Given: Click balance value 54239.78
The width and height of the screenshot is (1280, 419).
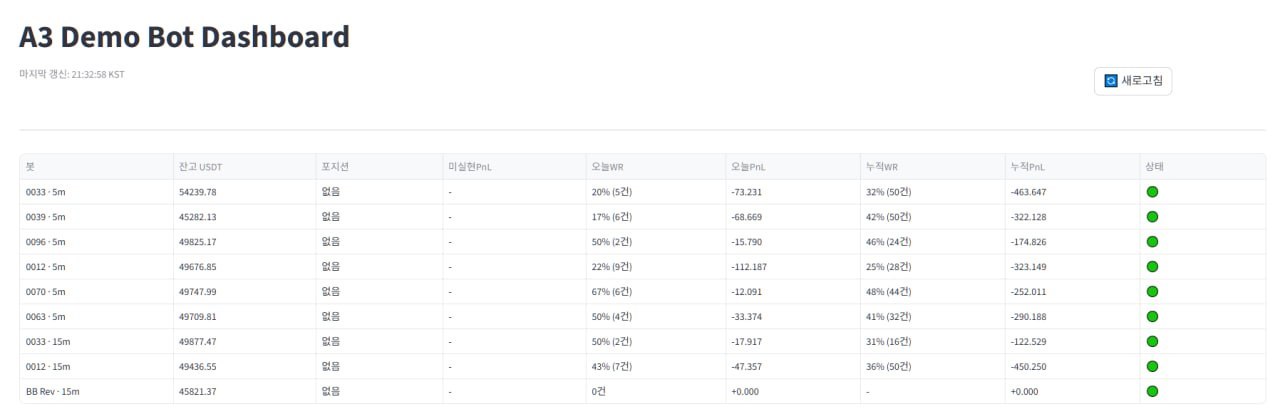Looking at the screenshot, I should pyautogui.click(x=198, y=192).
